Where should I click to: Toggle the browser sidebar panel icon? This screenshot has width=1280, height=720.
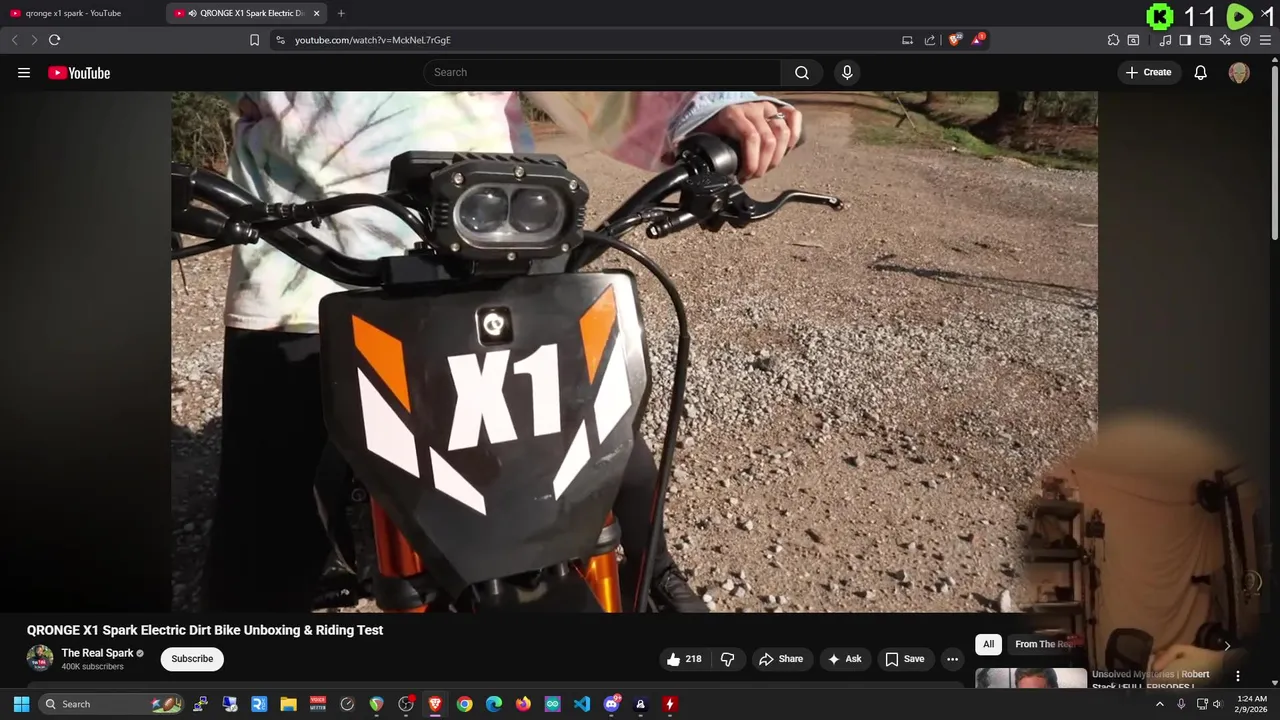pos(1185,40)
